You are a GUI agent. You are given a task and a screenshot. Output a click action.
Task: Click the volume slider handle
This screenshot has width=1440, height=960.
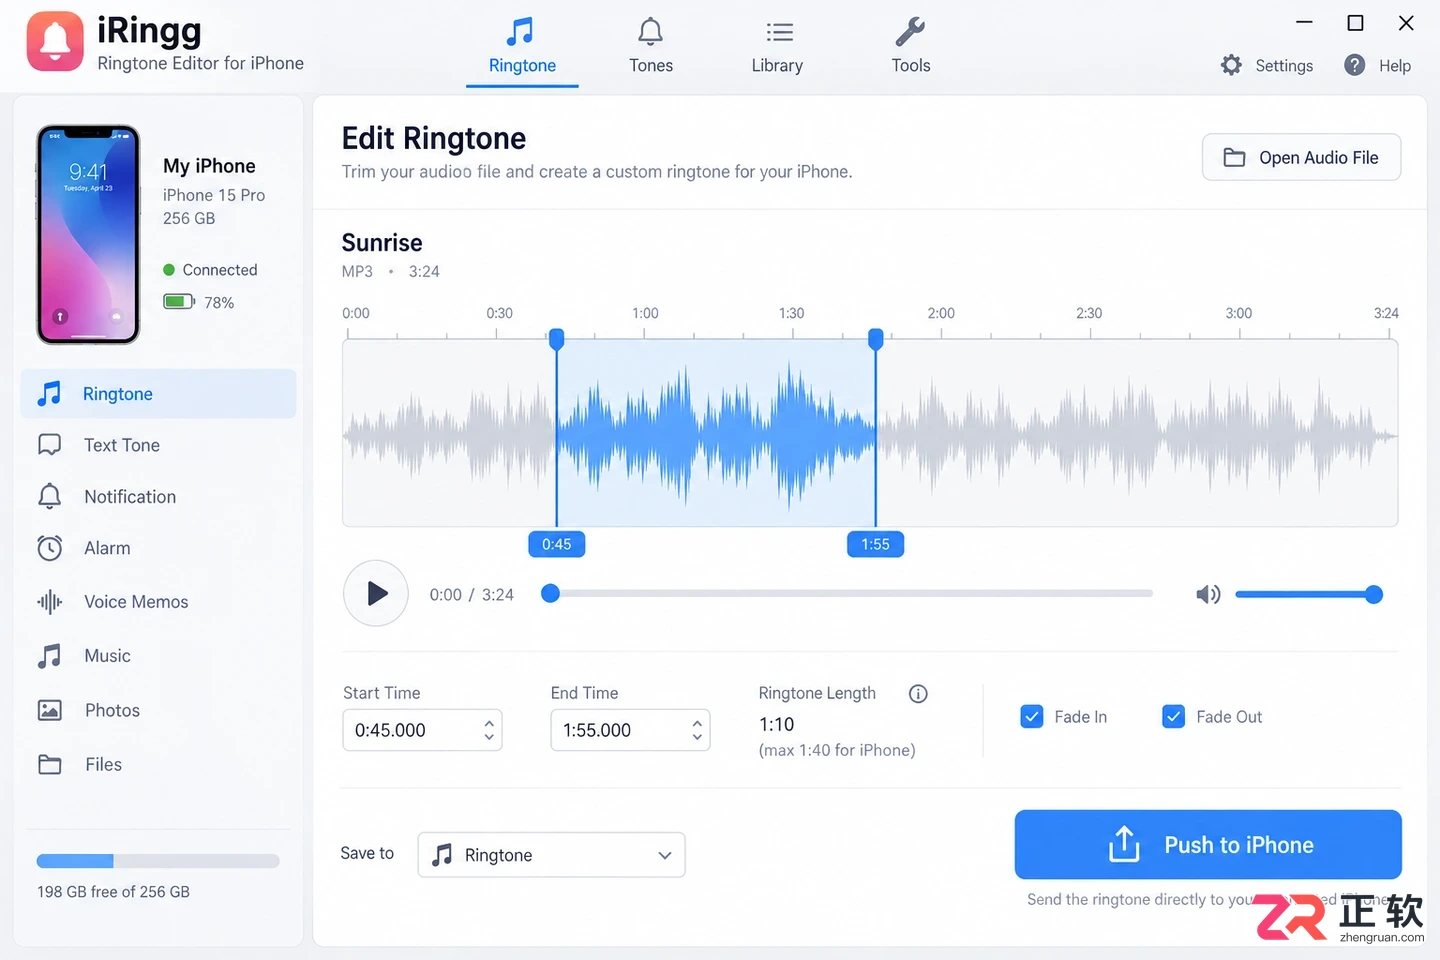(x=1374, y=595)
